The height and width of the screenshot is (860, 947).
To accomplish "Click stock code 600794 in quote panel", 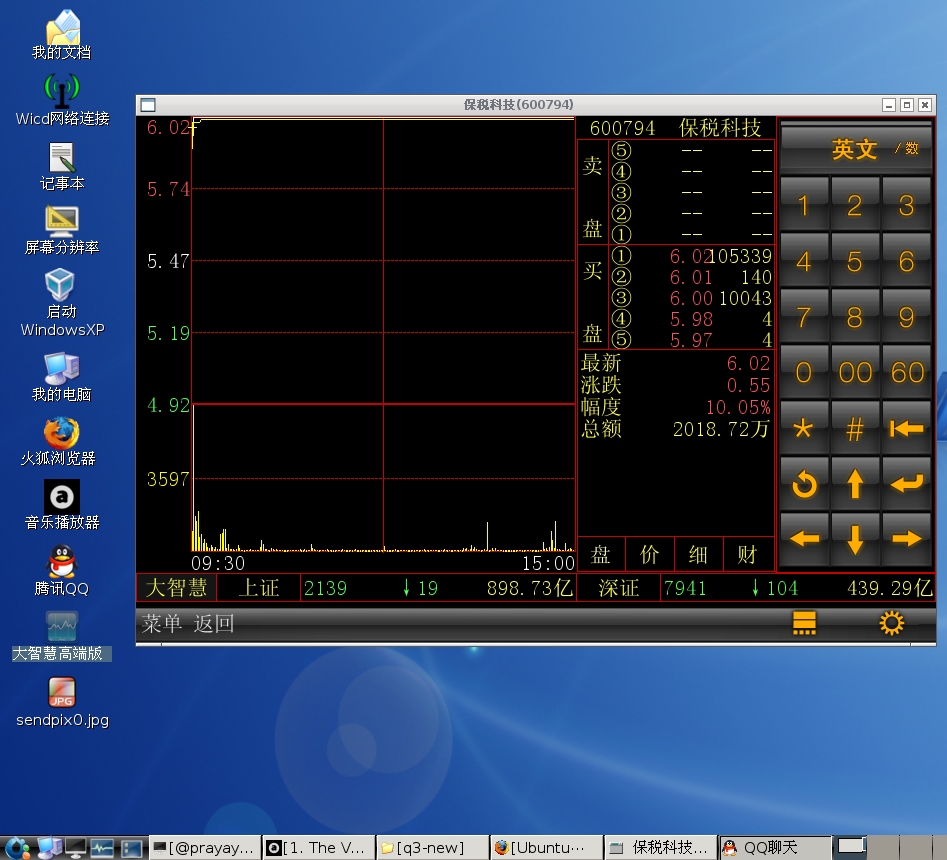I will [x=622, y=128].
